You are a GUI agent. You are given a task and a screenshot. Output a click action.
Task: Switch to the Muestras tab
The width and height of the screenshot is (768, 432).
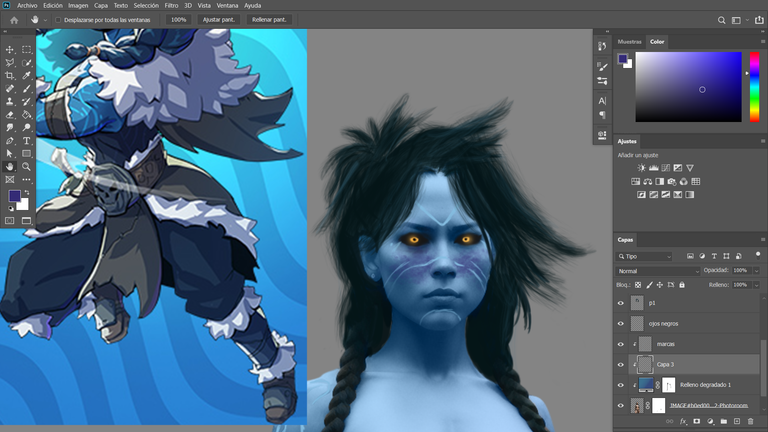click(629, 42)
